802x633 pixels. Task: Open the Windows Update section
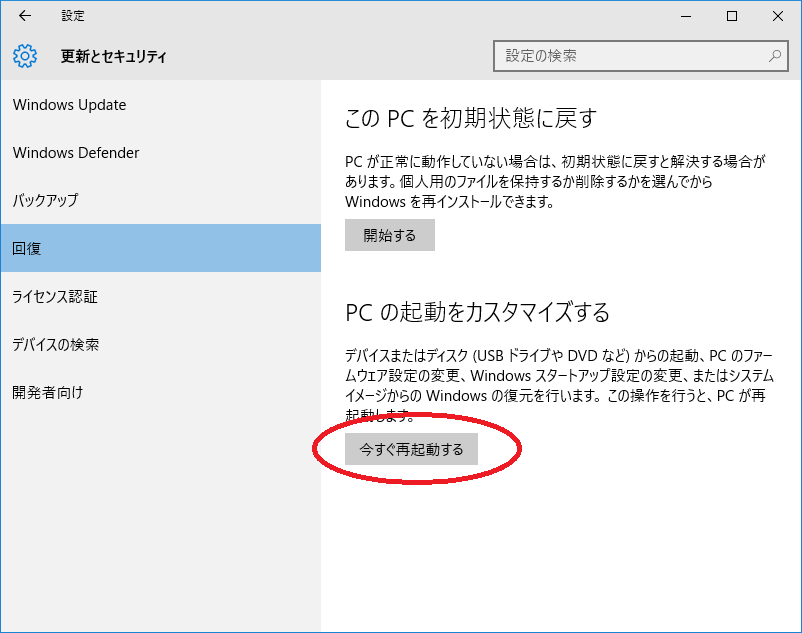tap(161, 105)
